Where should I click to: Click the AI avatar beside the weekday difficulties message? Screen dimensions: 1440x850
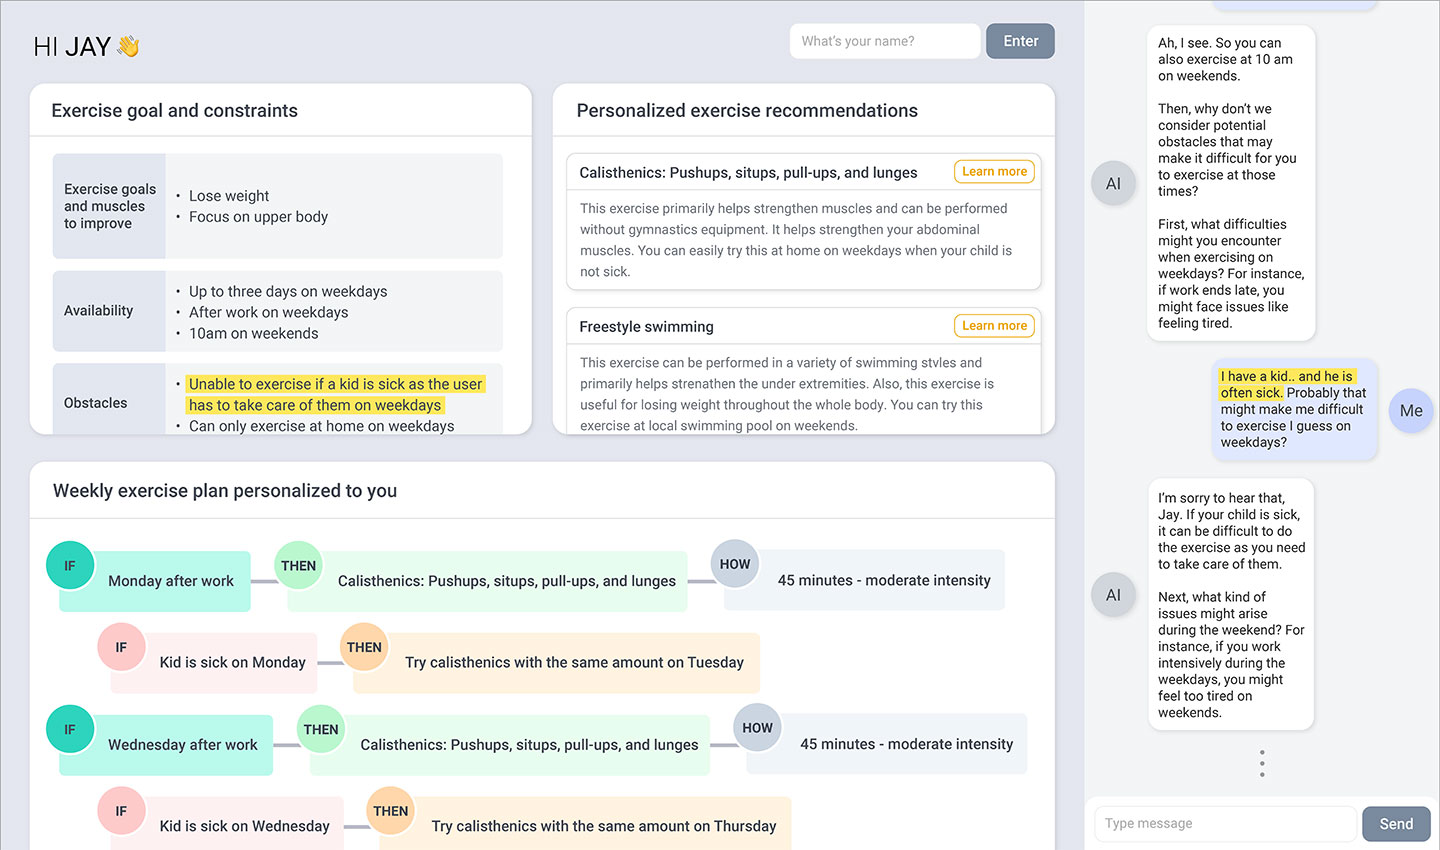(x=1113, y=183)
